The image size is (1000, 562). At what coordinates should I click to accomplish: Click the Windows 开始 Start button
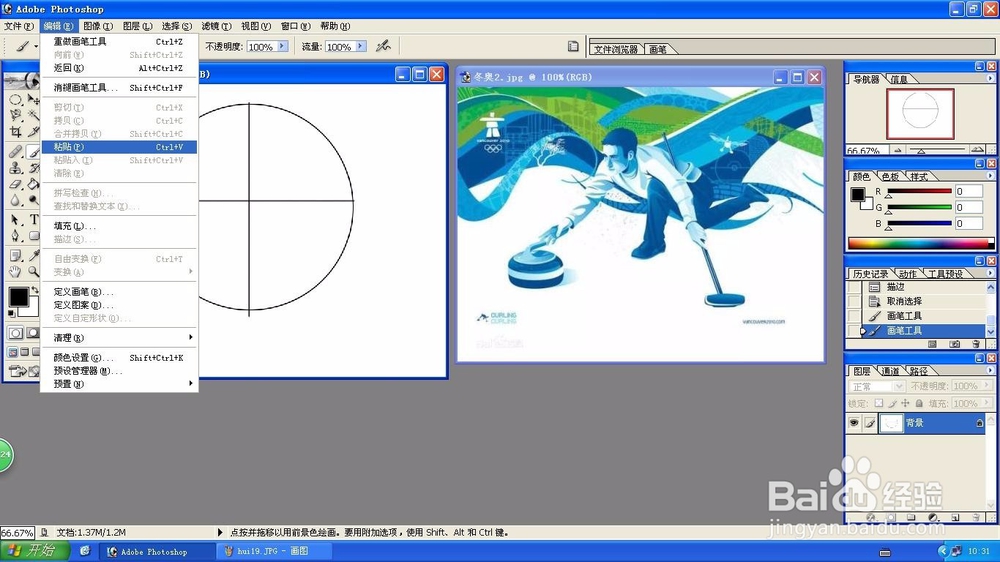[33, 551]
